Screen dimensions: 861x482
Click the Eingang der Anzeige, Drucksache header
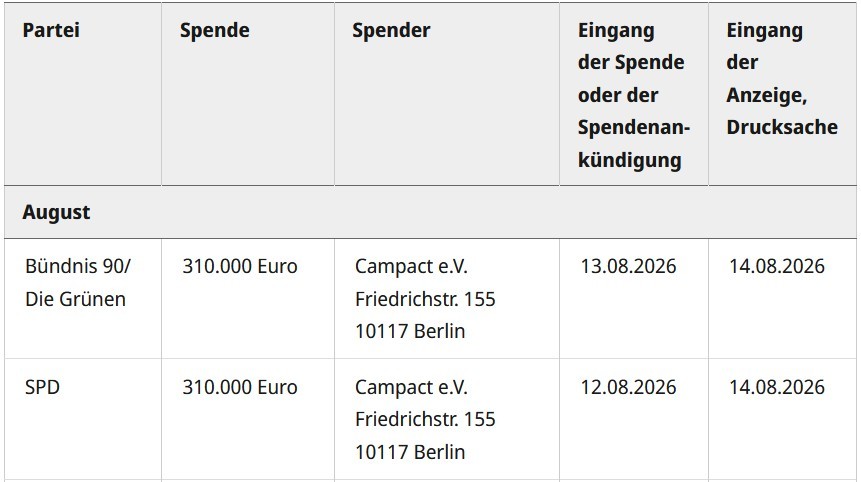coord(782,79)
